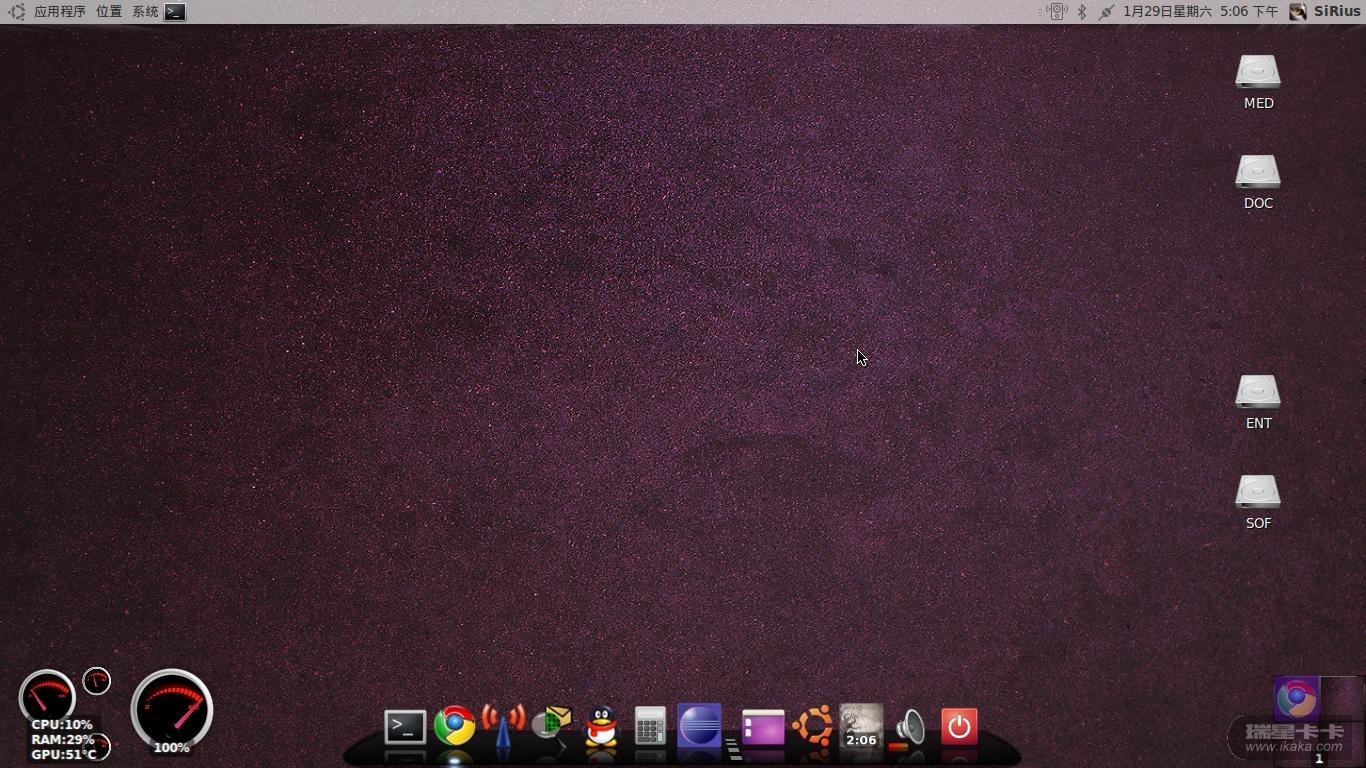The image size is (1366, 768).
Task: Click the RAM:29% readout
Action: [62, 740]
